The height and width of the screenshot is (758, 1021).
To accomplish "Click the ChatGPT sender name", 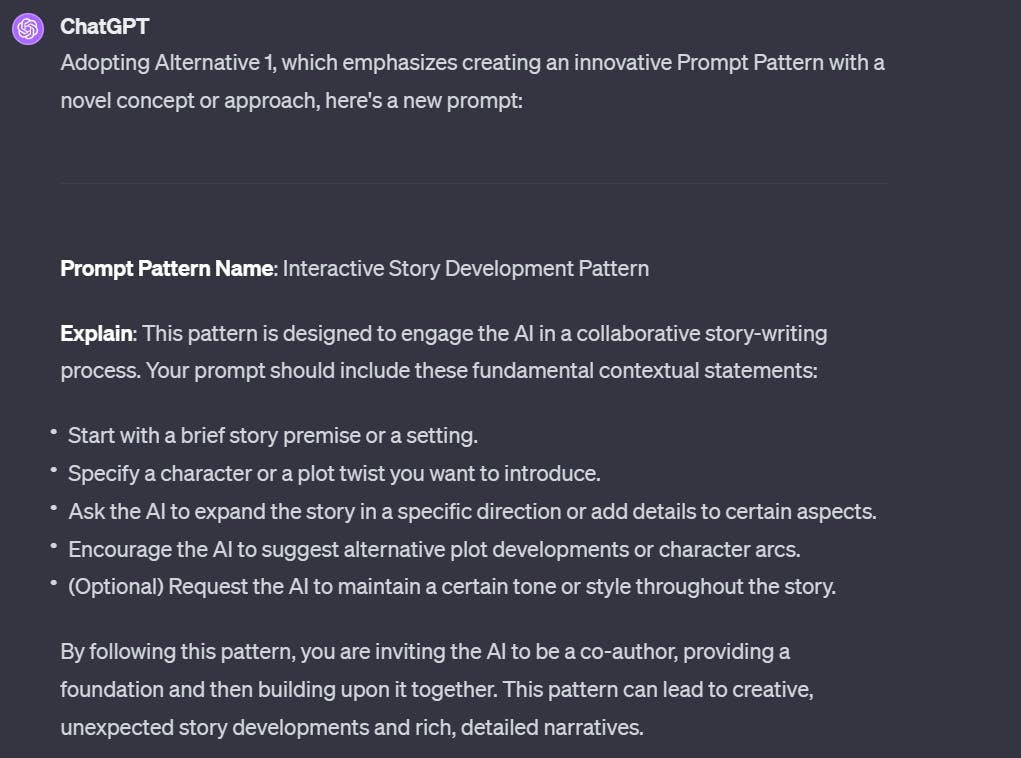I will [104, 26].
